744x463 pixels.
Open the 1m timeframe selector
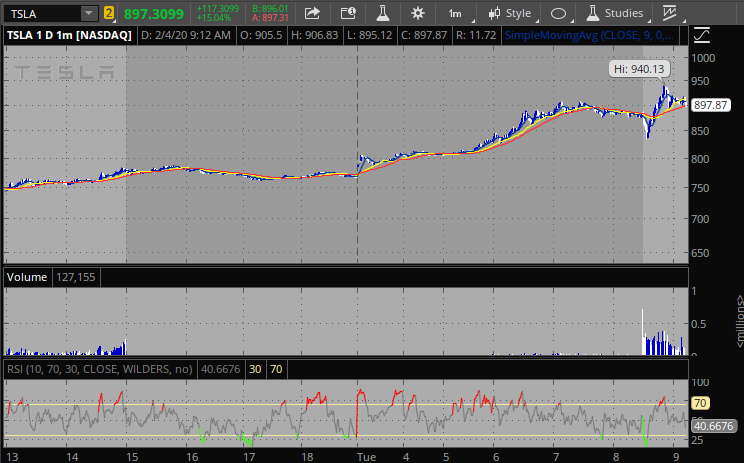456,14
